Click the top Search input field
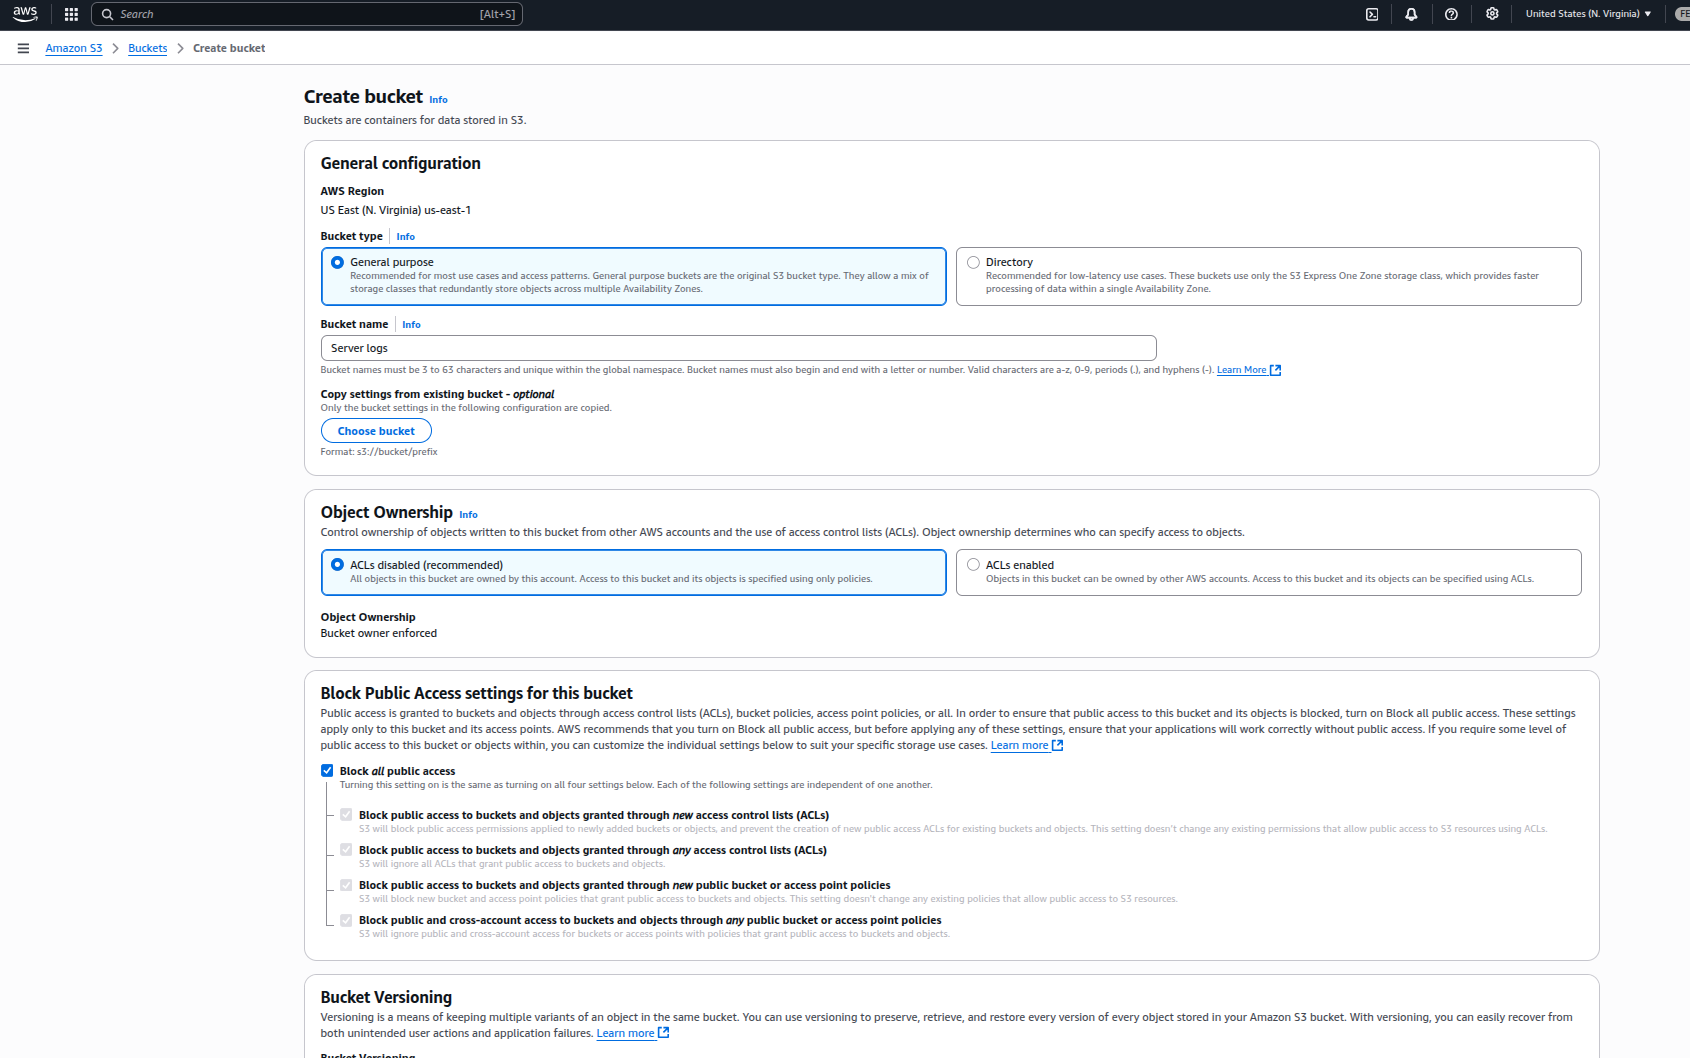1690x1058 pixels. click(307, 14)
